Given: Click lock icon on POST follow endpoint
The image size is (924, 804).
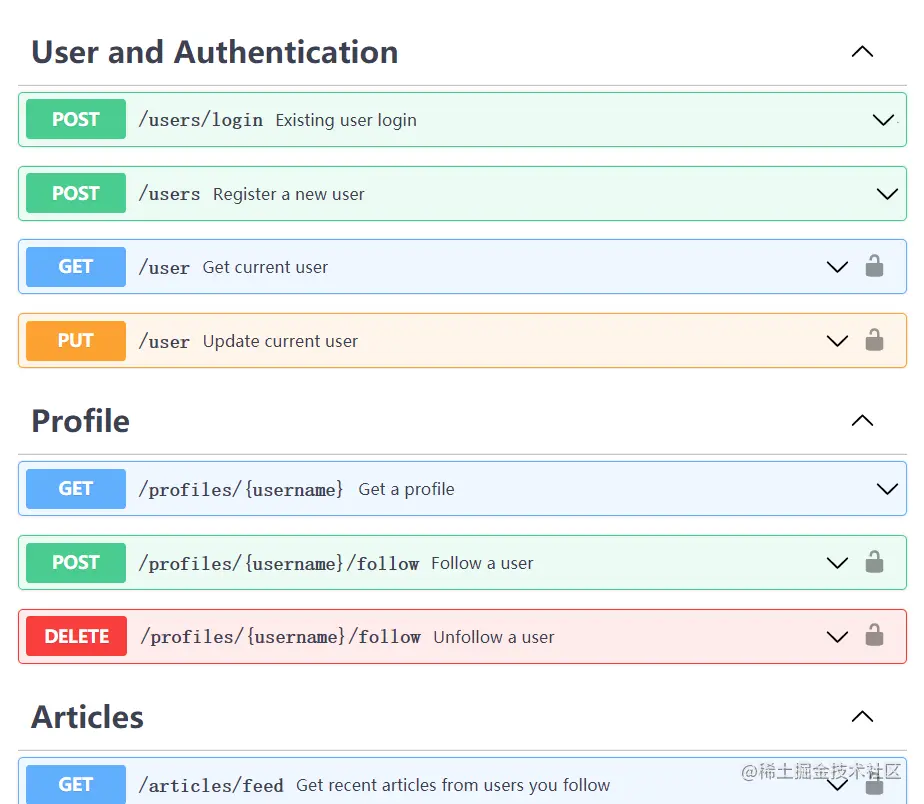Looking at the screenshot, I should (x=874, y=562).
